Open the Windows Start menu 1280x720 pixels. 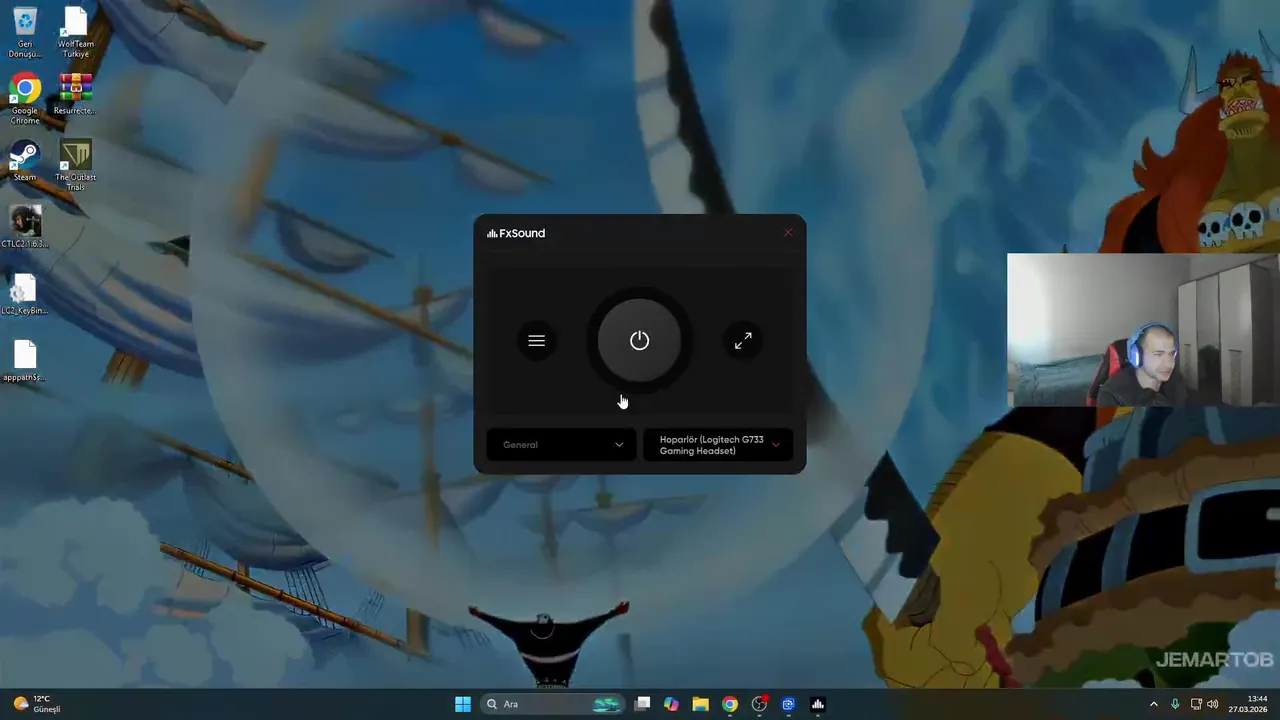463,704
